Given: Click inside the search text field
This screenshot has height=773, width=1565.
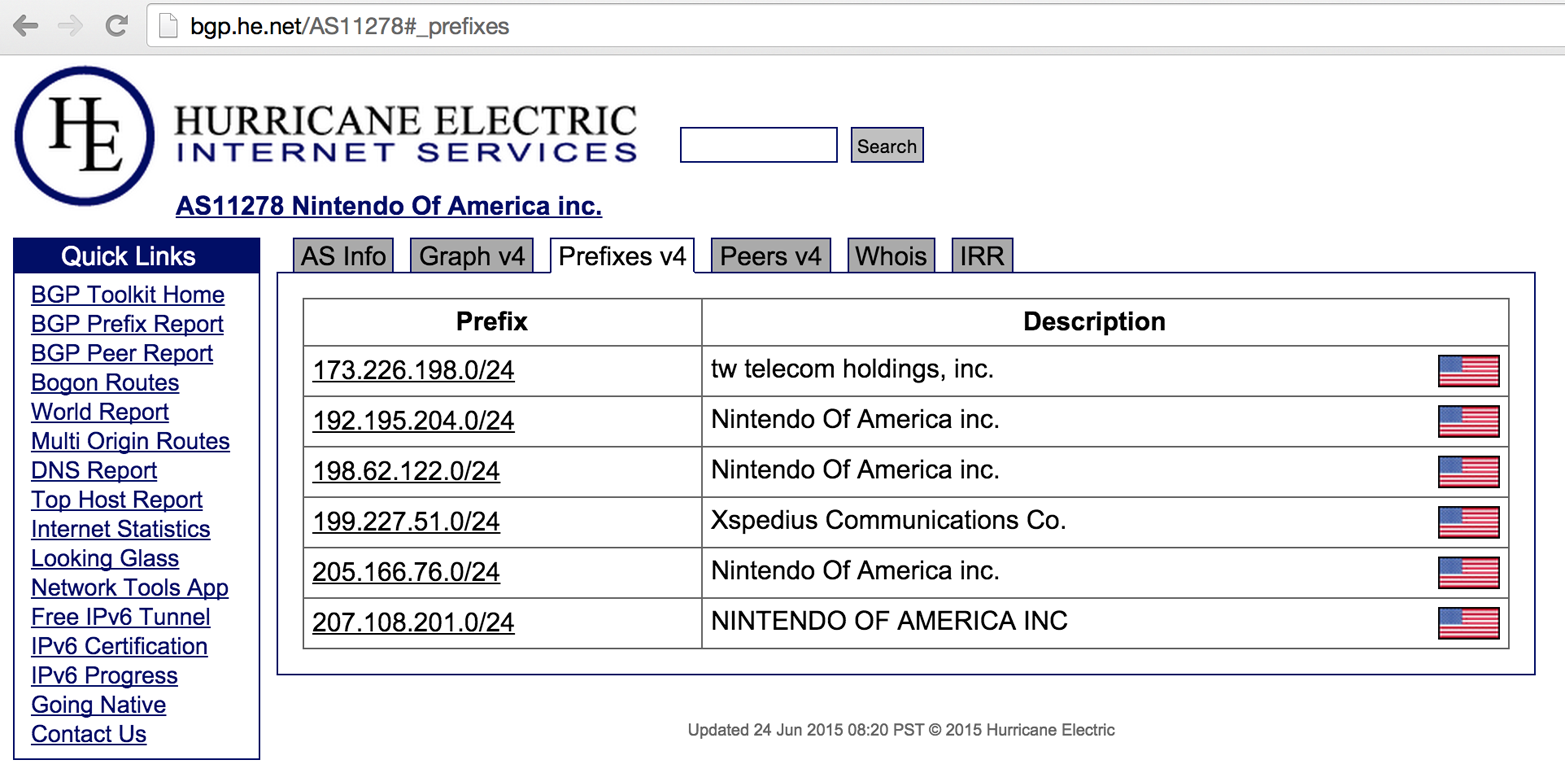Looking at the screenshot, I should click(757, 145).
